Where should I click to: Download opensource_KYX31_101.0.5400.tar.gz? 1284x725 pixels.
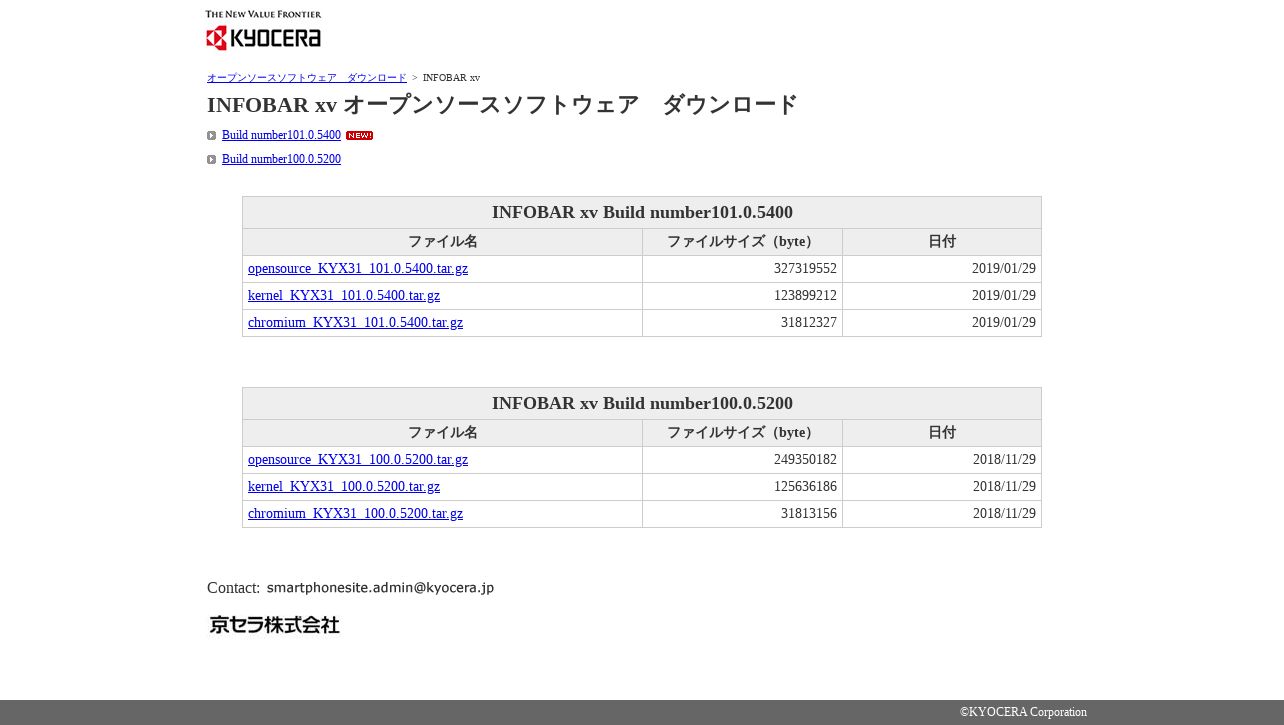[358, 269]
